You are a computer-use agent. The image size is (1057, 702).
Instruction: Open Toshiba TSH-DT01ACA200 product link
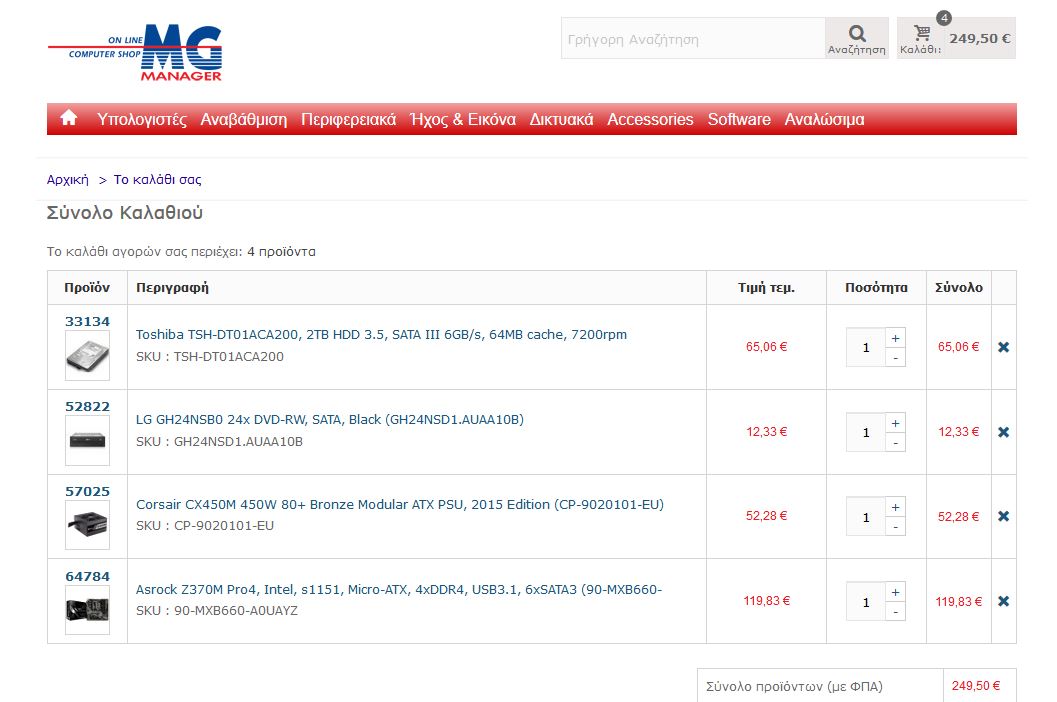381,334
